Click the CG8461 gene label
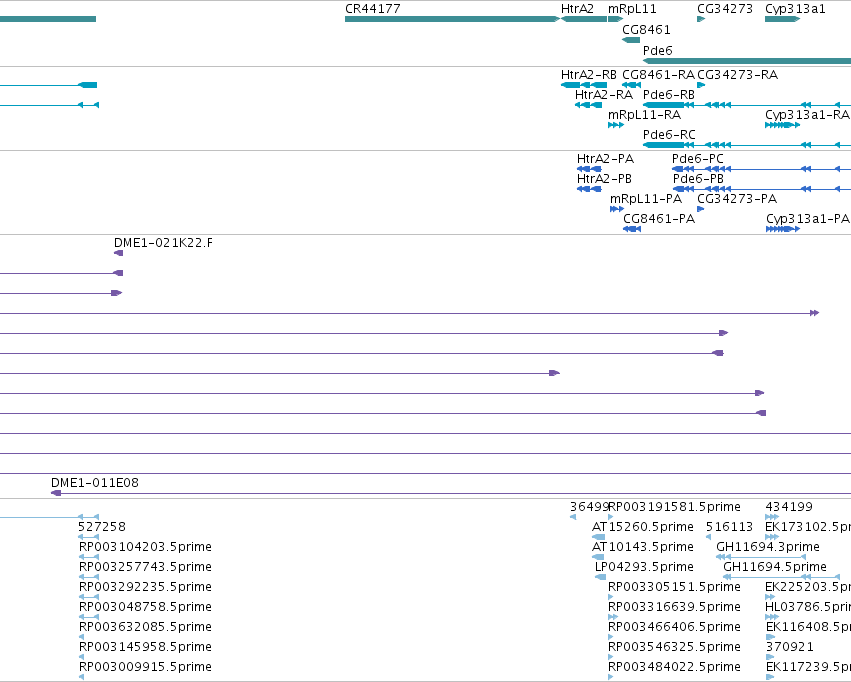 [x=646, y=29]
